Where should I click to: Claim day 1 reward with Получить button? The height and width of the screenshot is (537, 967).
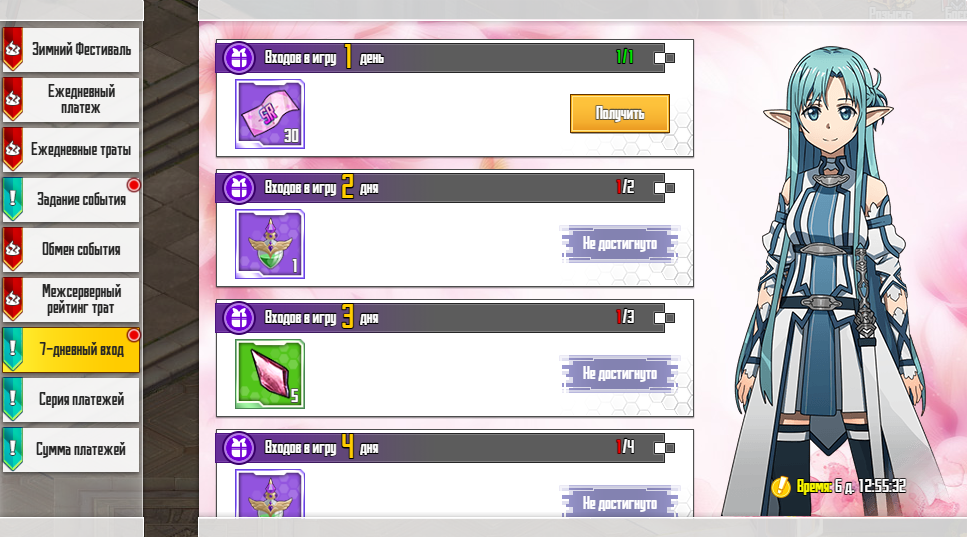click(620, 113)
